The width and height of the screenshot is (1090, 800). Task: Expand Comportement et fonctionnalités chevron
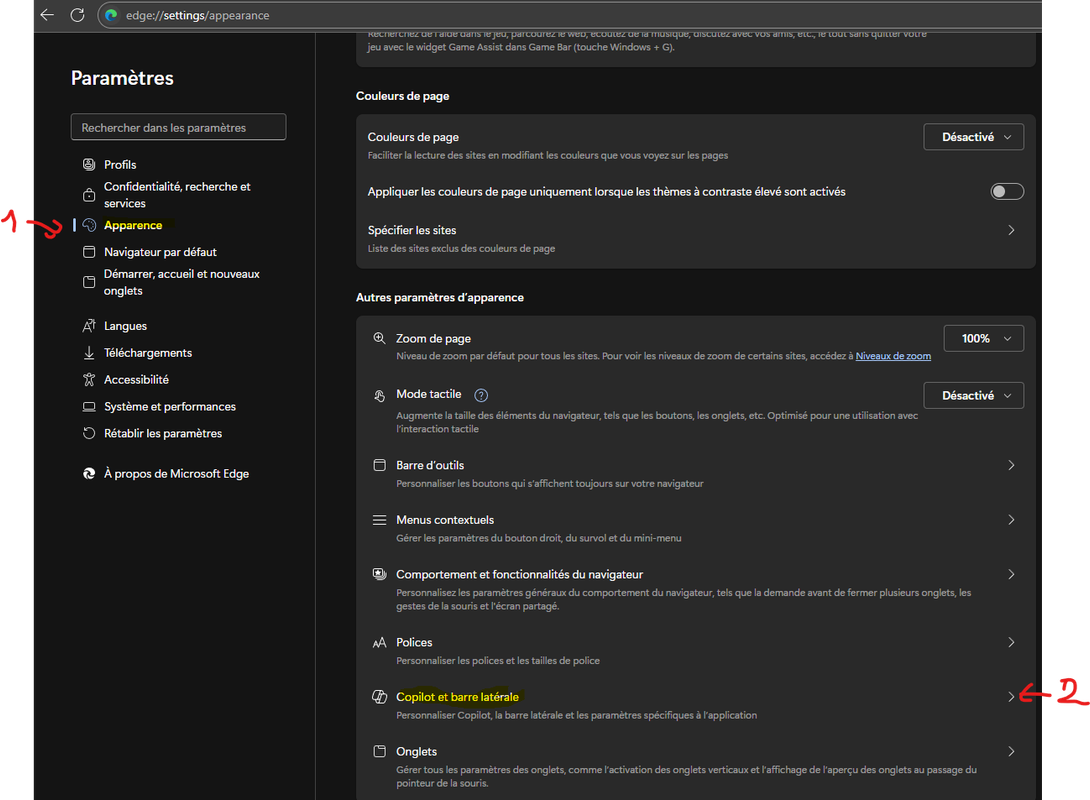click(x=1011, y=574)
